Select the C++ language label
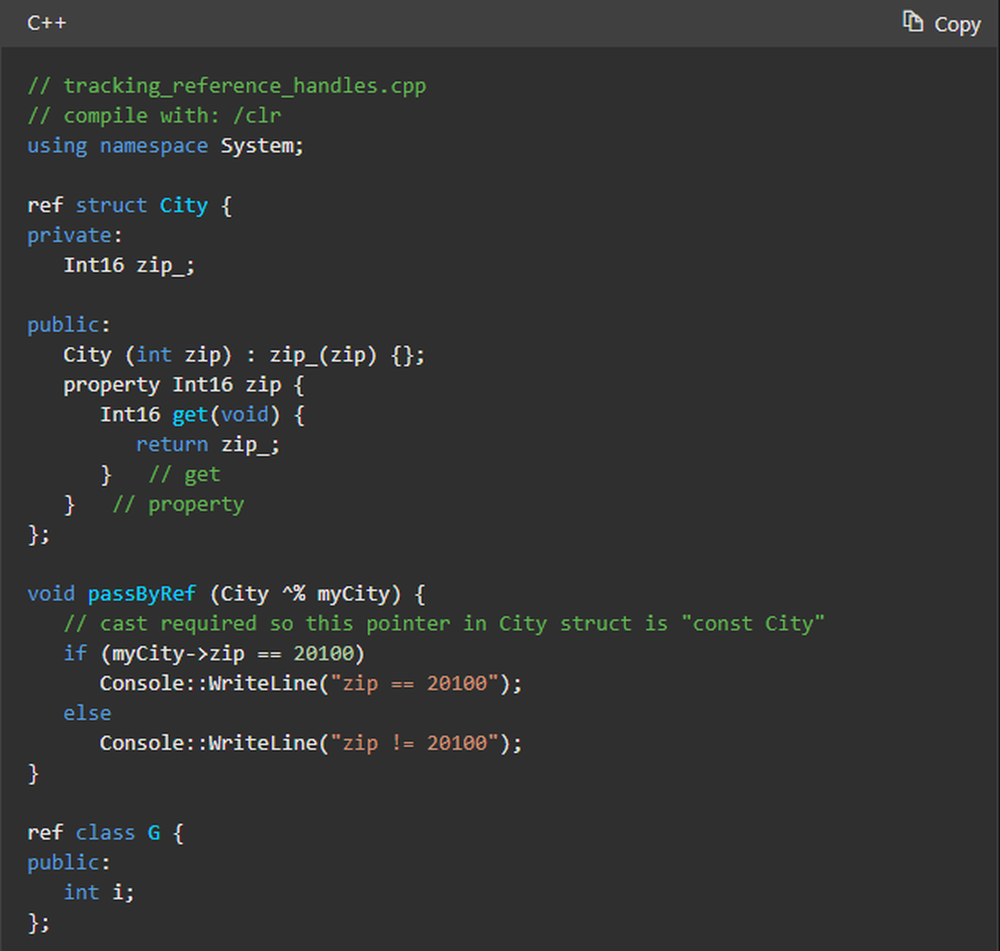 pos(46,22)
